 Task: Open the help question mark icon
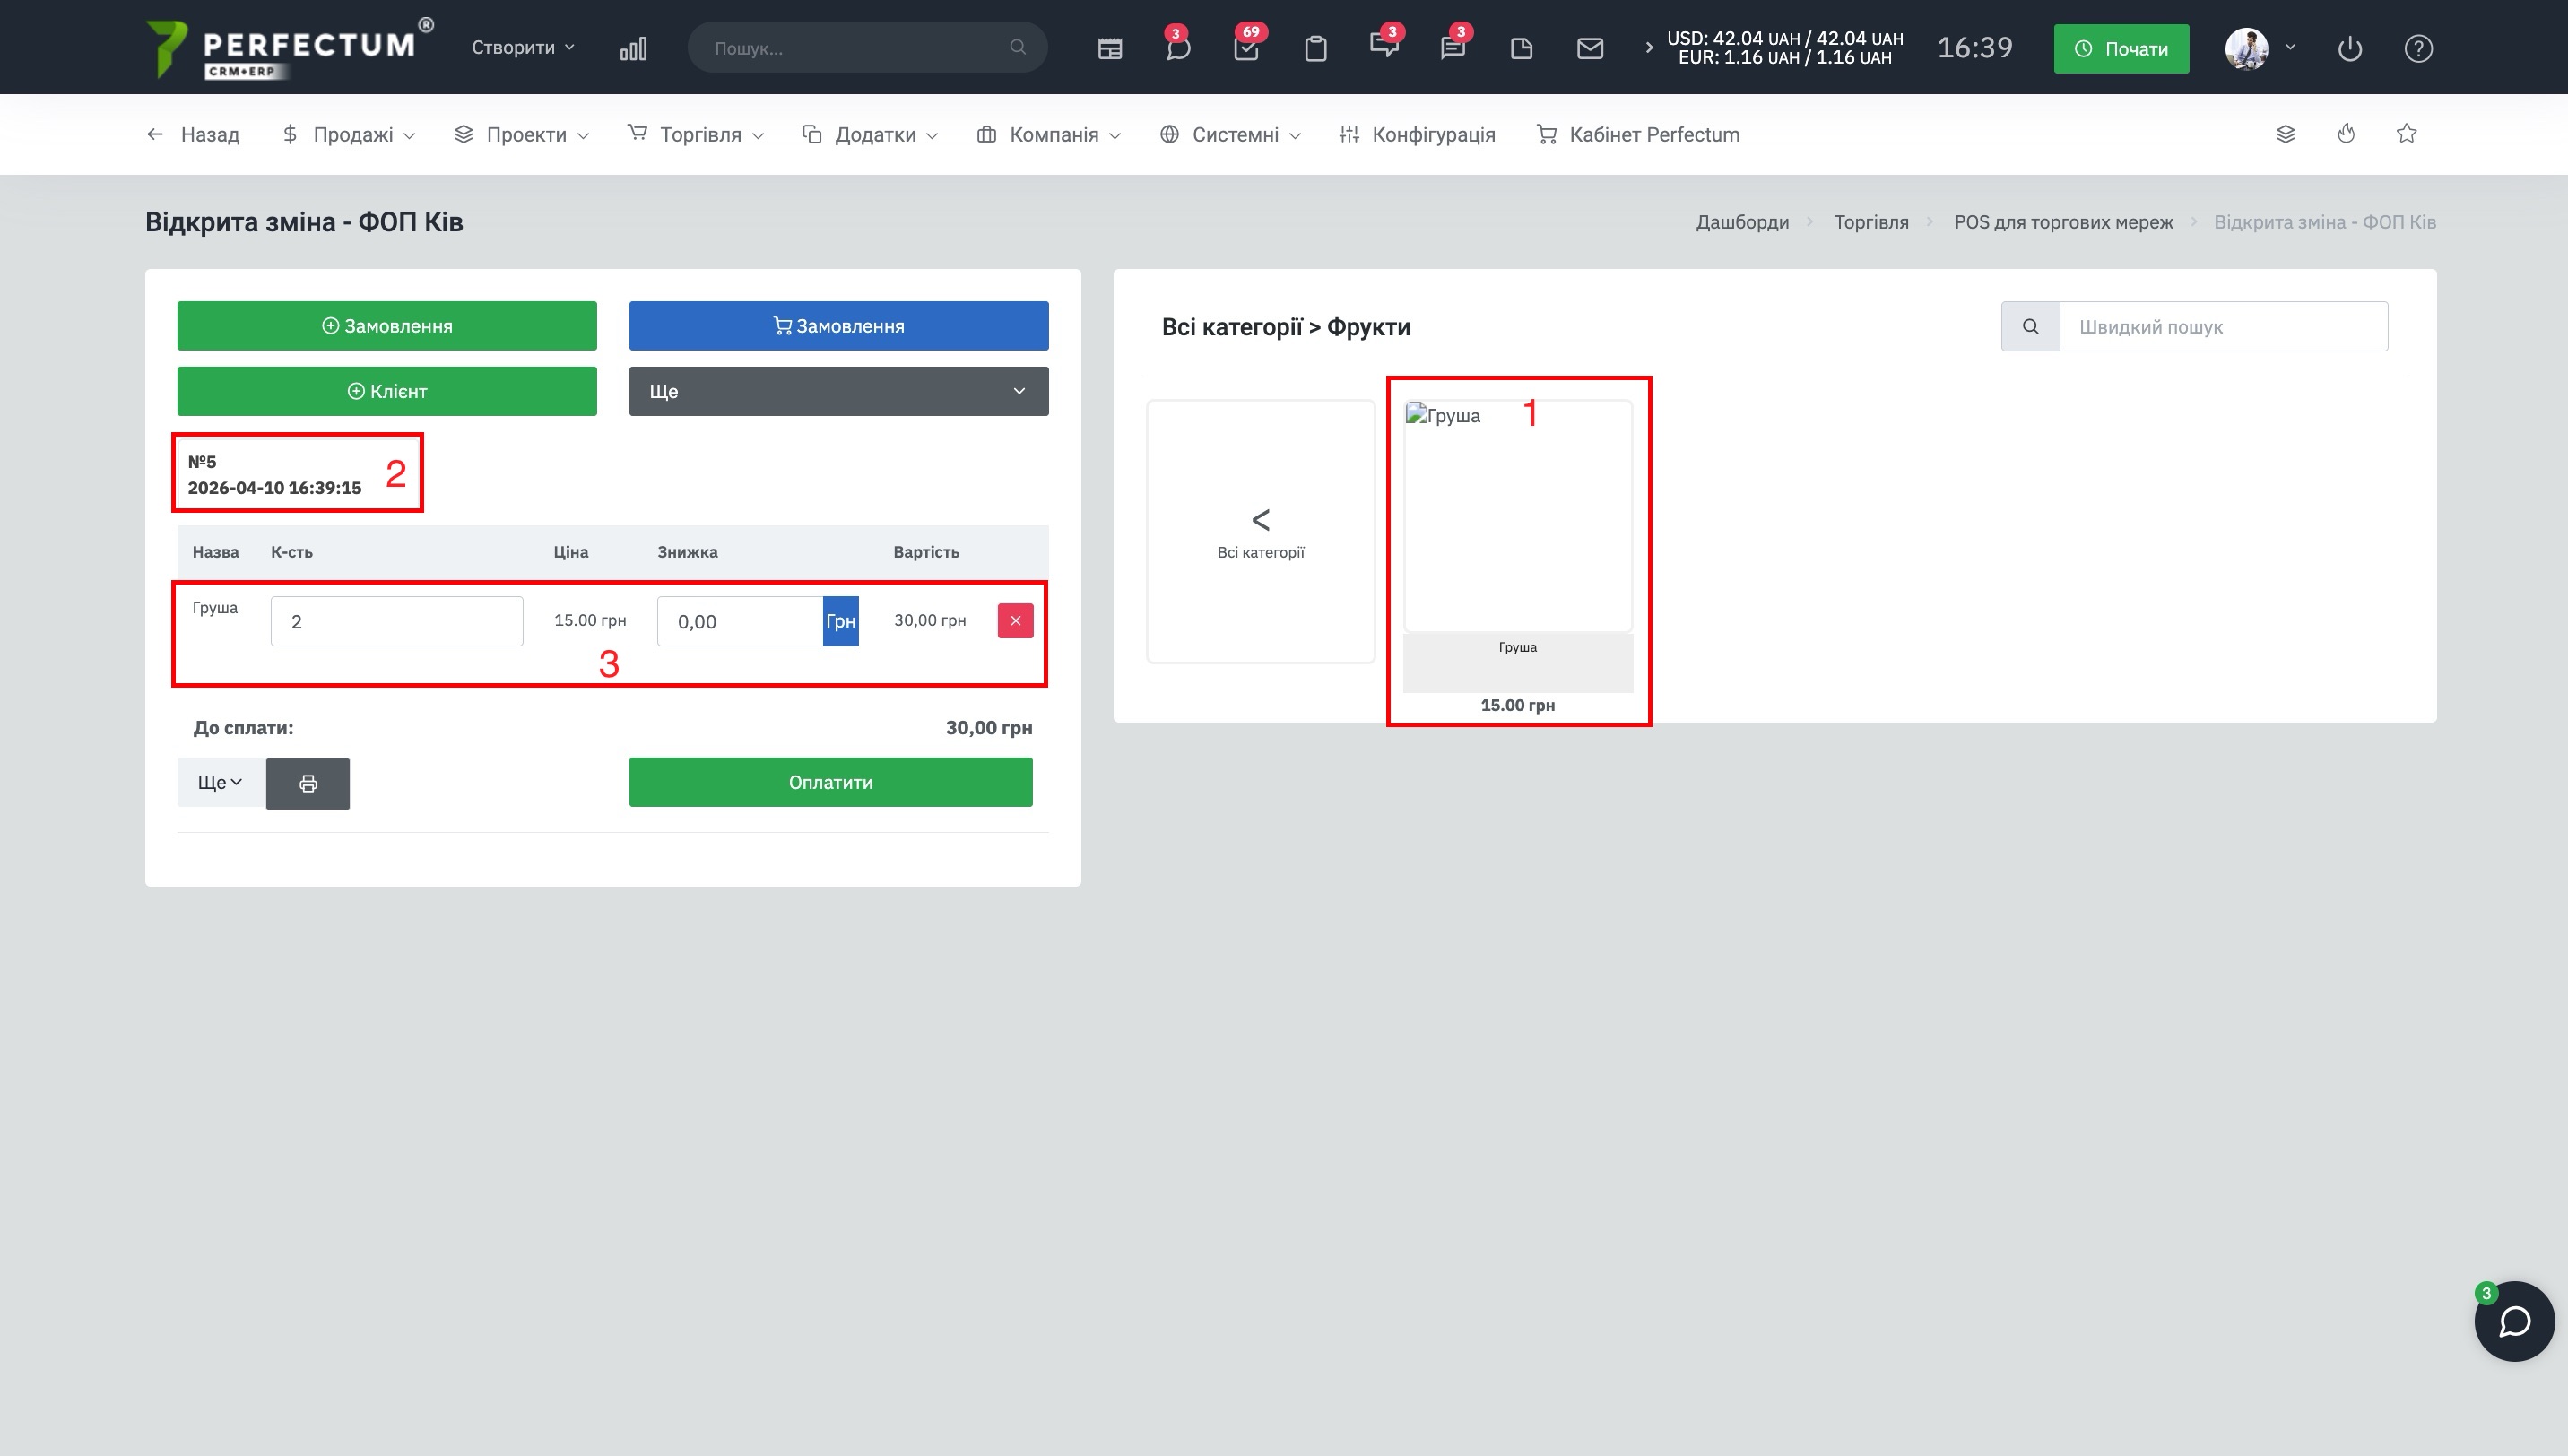pos(2418,48)
